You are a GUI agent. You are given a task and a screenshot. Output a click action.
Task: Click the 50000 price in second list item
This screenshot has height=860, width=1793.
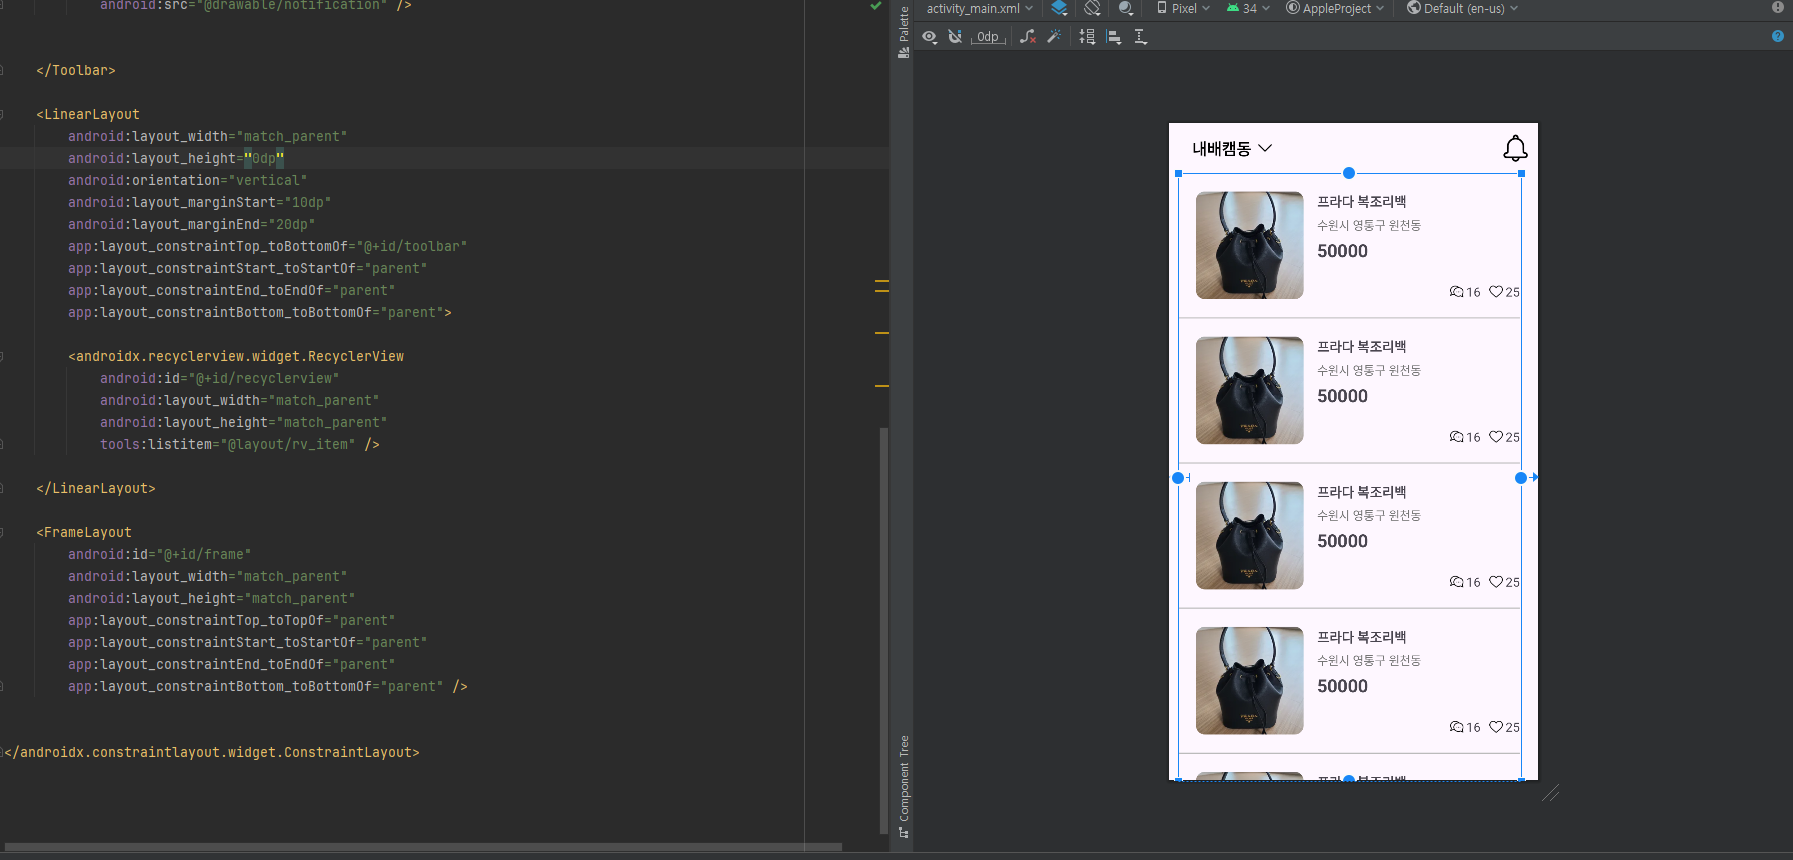tap(1342, 396)
